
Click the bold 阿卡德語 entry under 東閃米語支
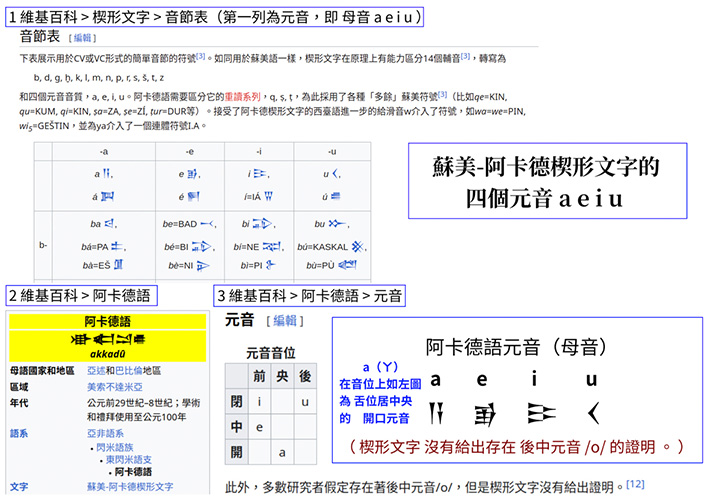[x=133, y=471]
